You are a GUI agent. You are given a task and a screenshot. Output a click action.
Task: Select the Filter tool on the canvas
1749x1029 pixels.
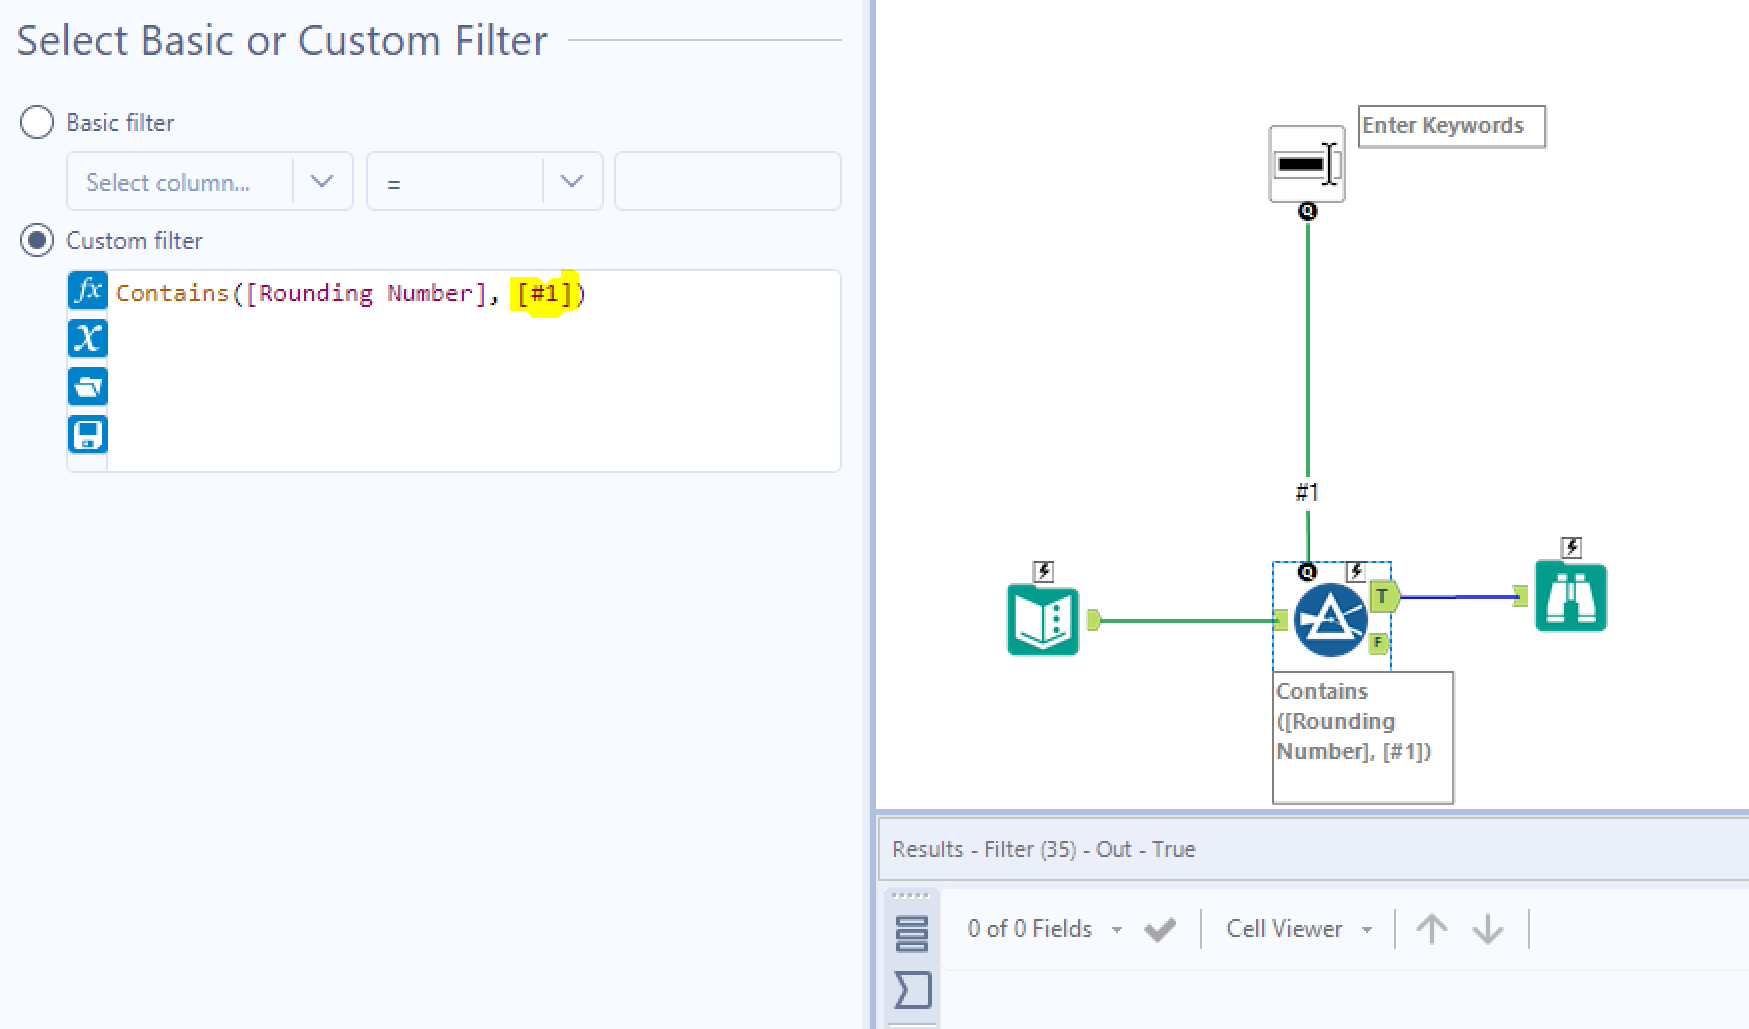pyautogui.click(x=1330, y=618)
